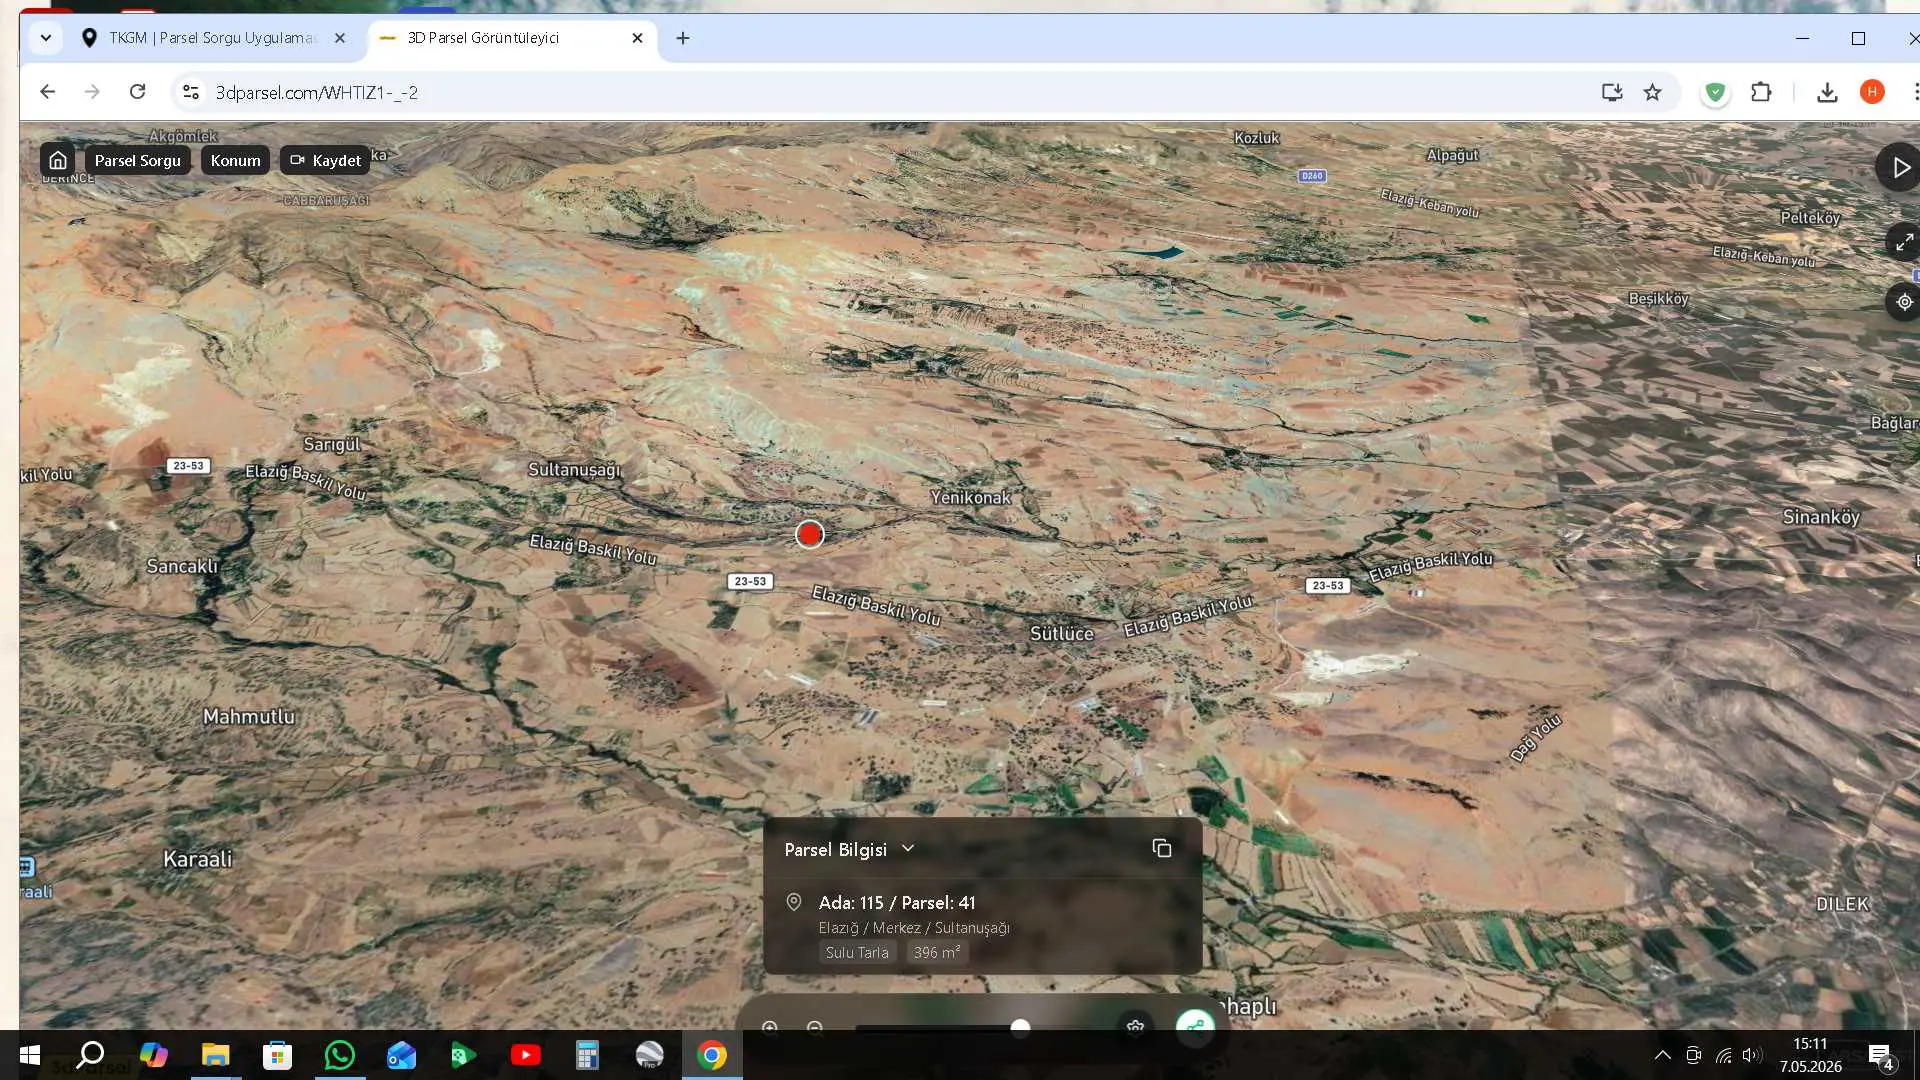Open WhatsApp from the taskbar
The height and width of the screenshot is (1080, 1920).
(340, 1055)
